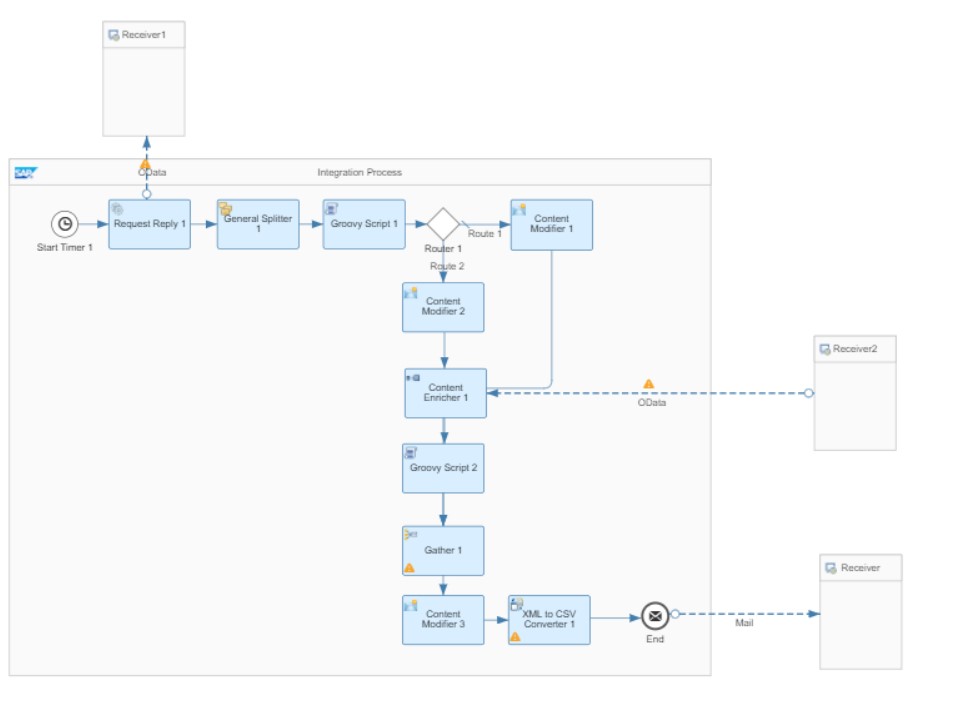The width and height of the screenshot is (975, 707).
Task: Click the SAP logo in Integration Process header
Action: coord(24,172)
